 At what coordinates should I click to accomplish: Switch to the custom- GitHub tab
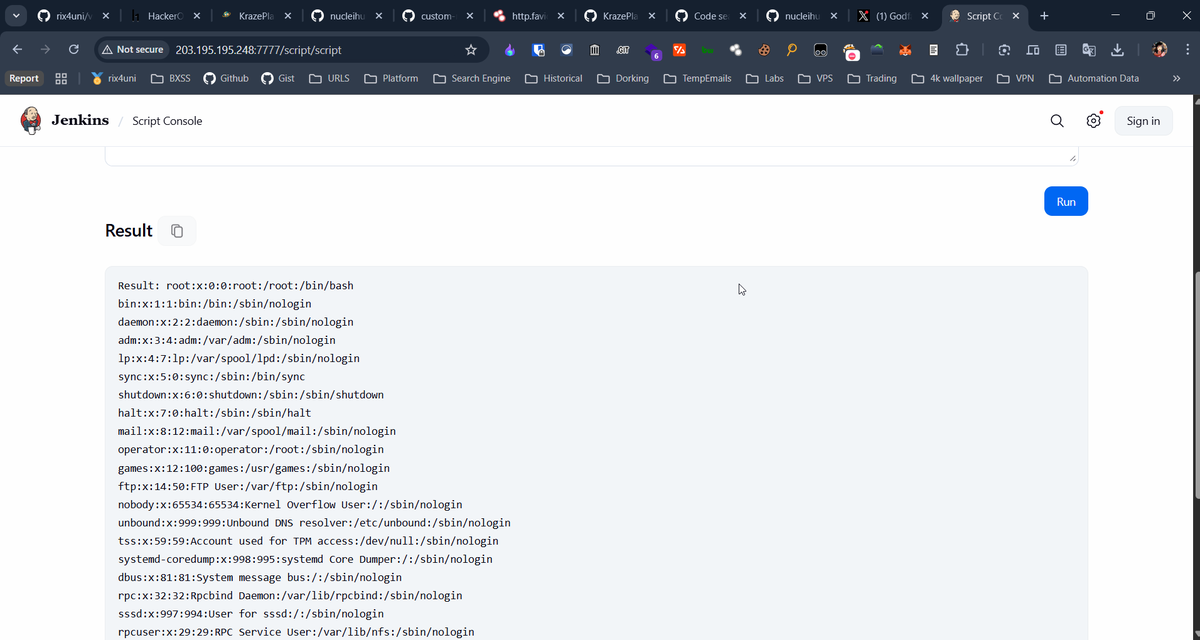pyautogui.click(x=437, y=16)
